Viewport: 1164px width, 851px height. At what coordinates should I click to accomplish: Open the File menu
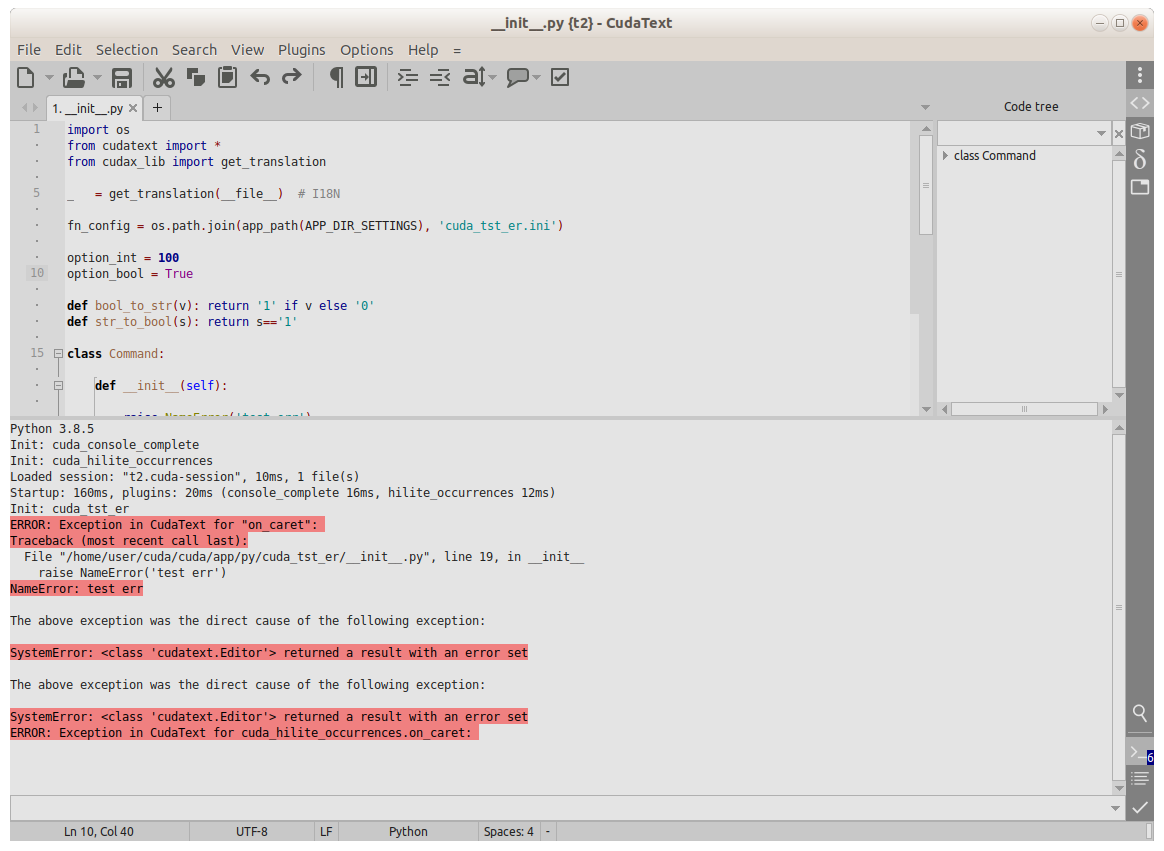click(x=29, y=50)
